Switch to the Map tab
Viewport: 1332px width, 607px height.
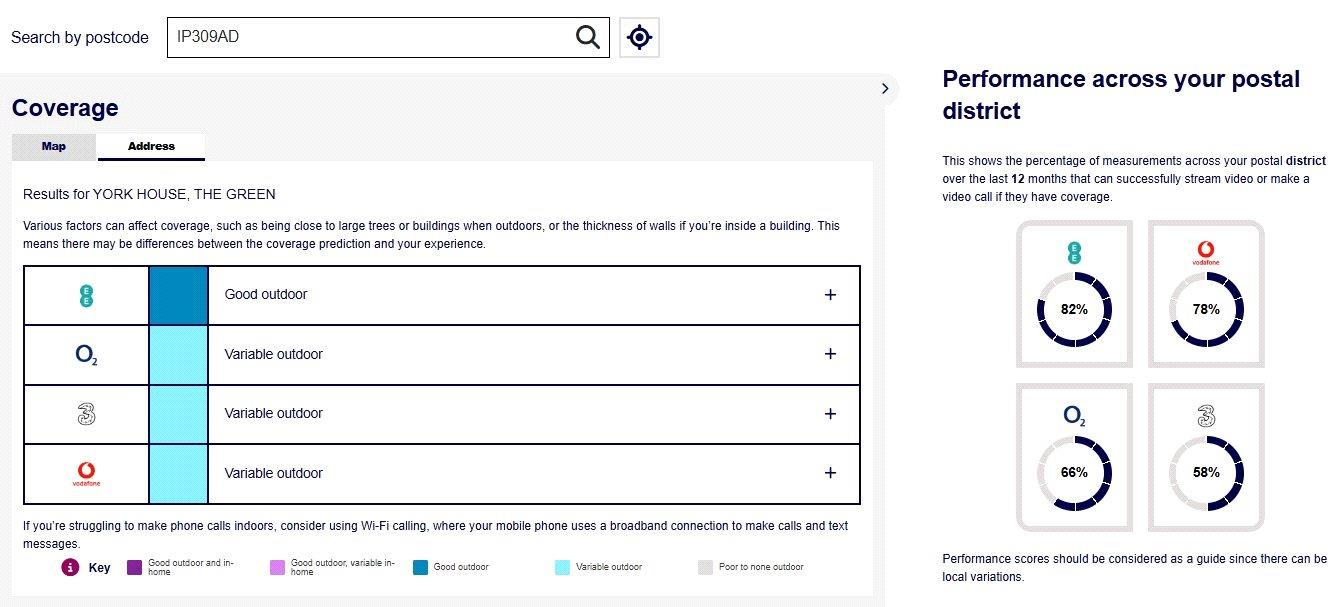pyautogui.click(x=54, y=146)
